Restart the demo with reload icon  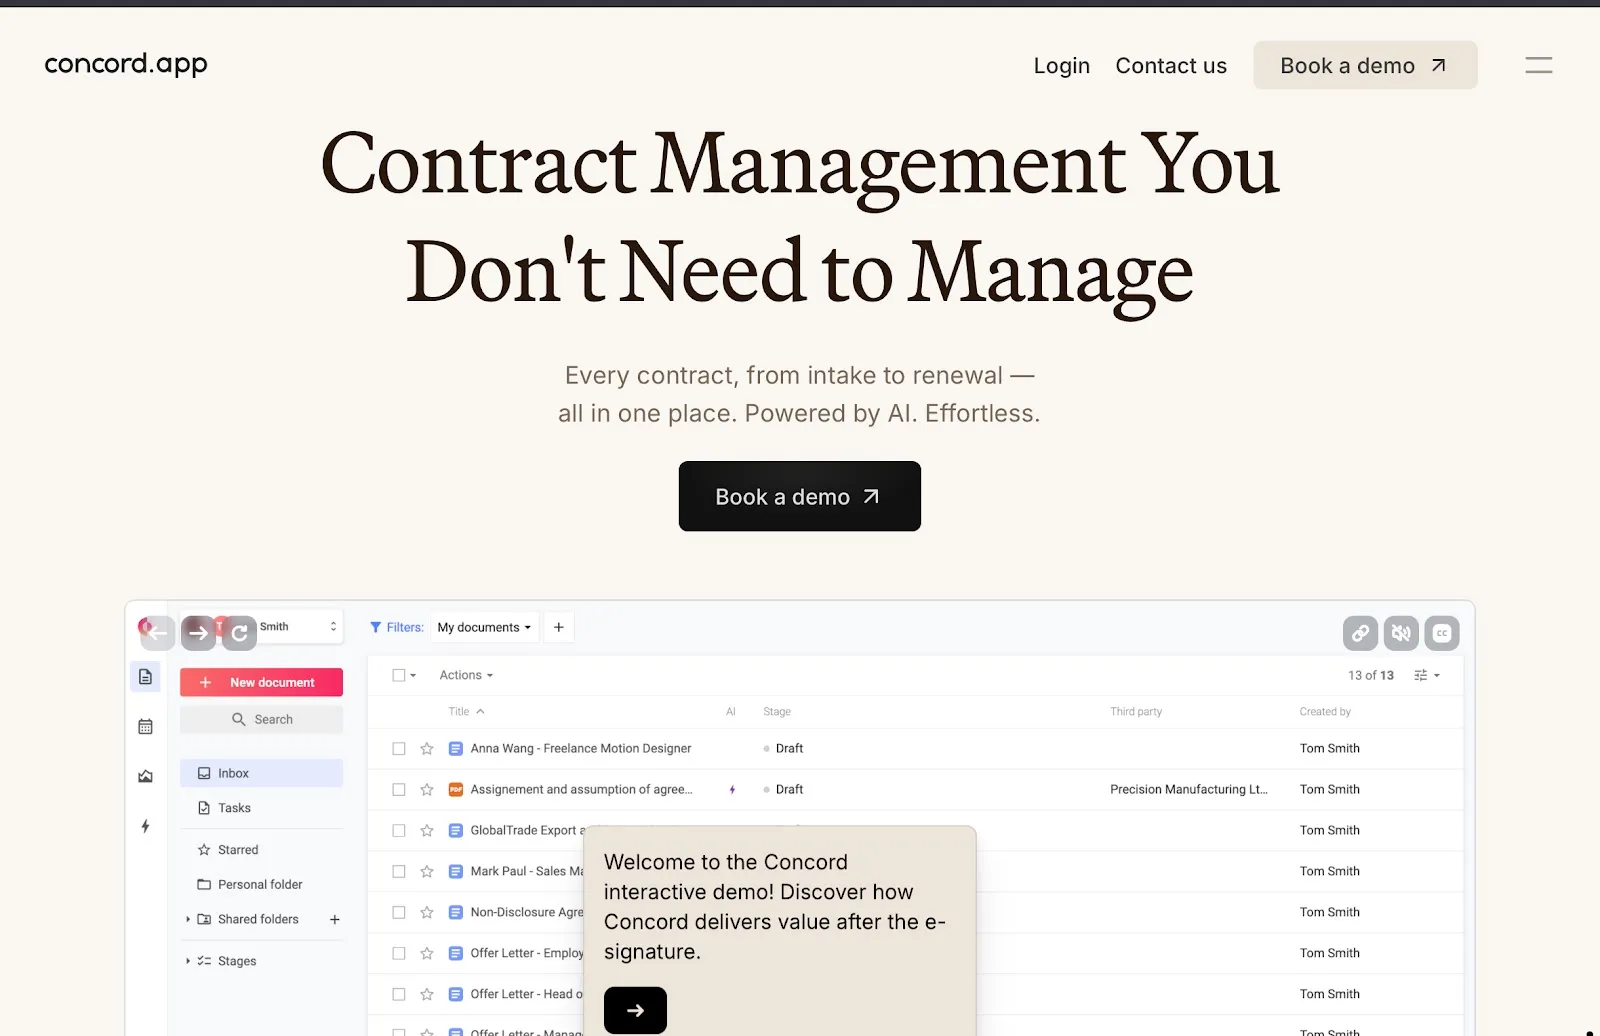click(239, 633)
